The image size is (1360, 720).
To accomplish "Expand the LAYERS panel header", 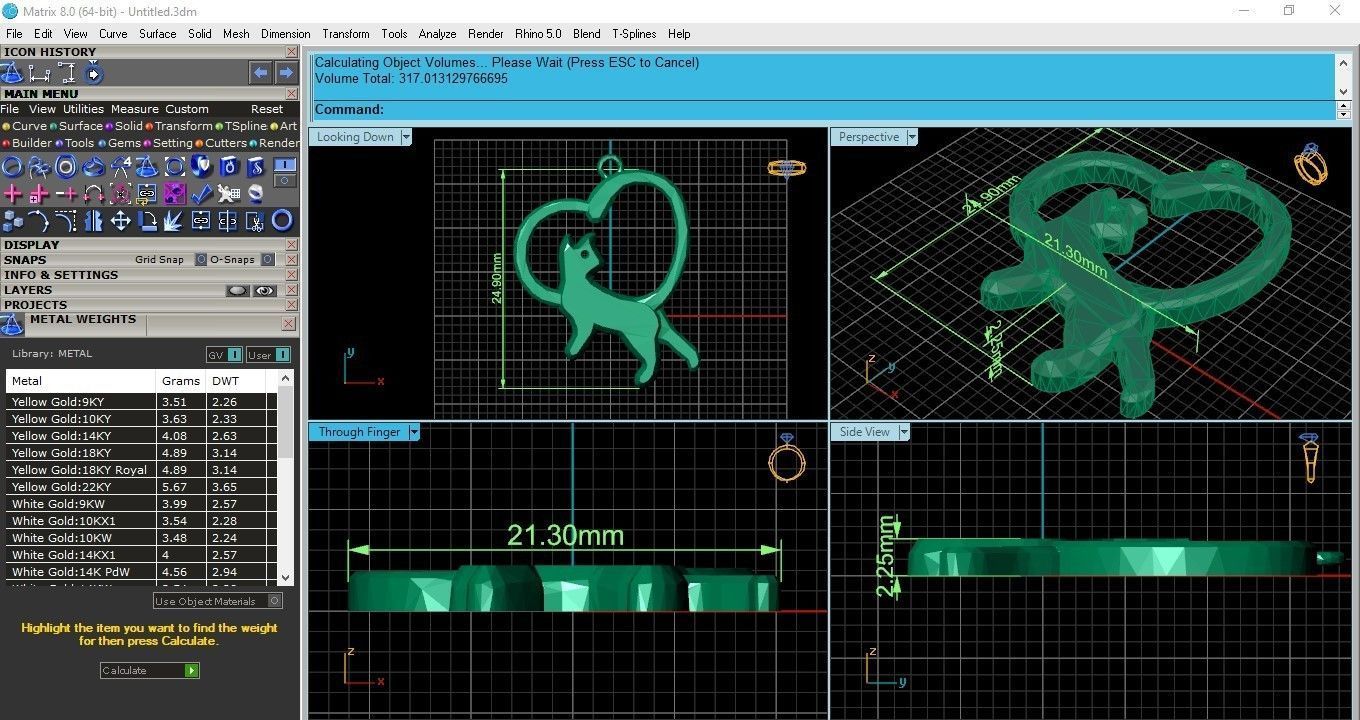I will click(x=149, y=290).
